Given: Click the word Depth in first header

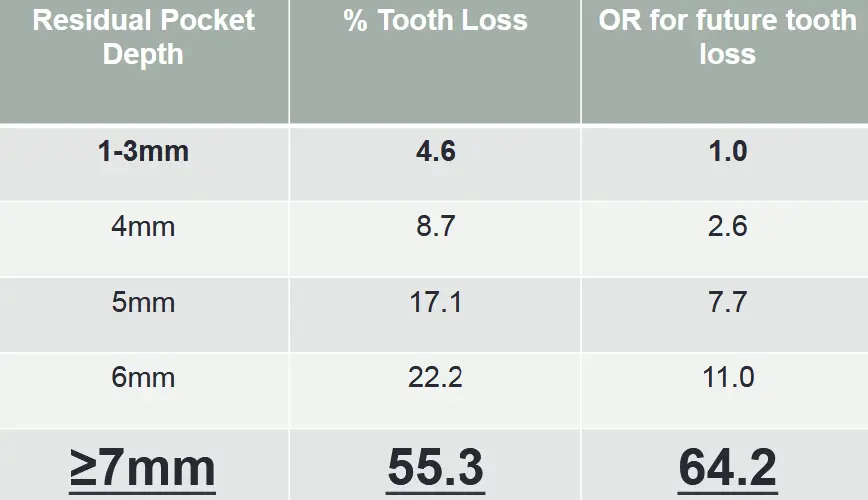Looking at the screenshot, I should [143, 54].
